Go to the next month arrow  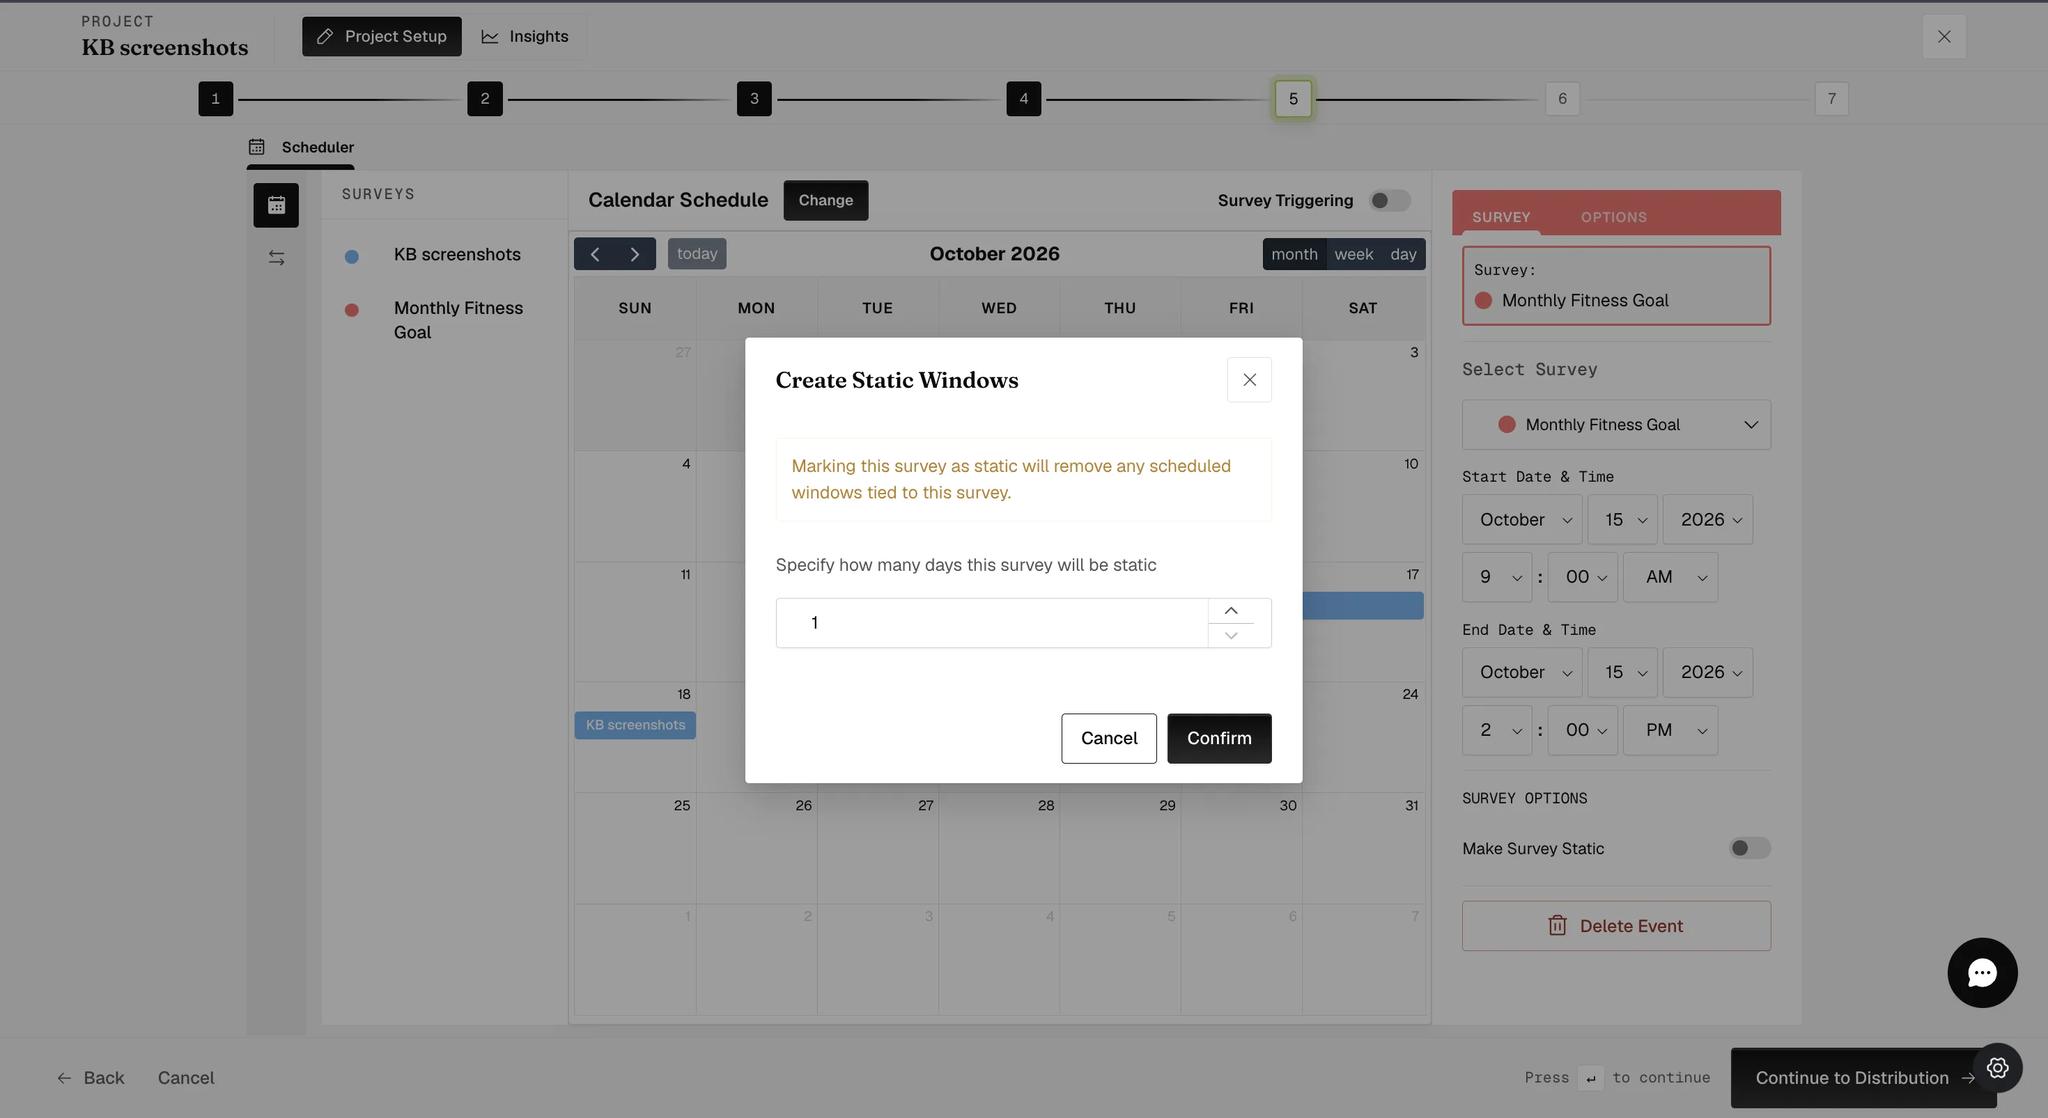(635, 254)
